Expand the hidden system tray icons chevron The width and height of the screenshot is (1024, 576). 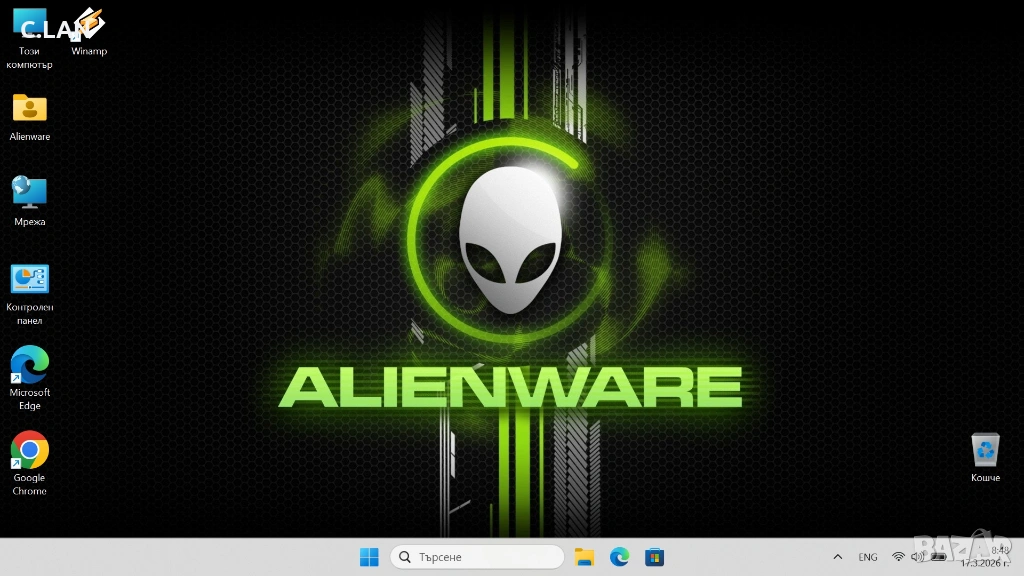[838, 557]
